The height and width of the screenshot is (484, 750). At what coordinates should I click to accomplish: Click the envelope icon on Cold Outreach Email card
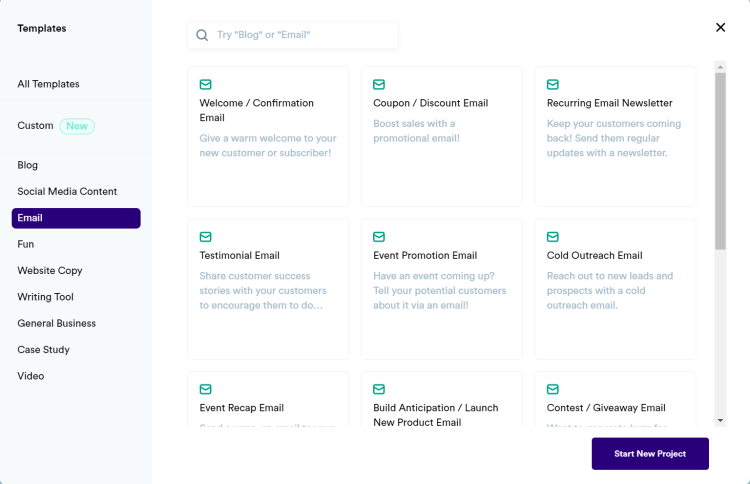coord(552,237)
